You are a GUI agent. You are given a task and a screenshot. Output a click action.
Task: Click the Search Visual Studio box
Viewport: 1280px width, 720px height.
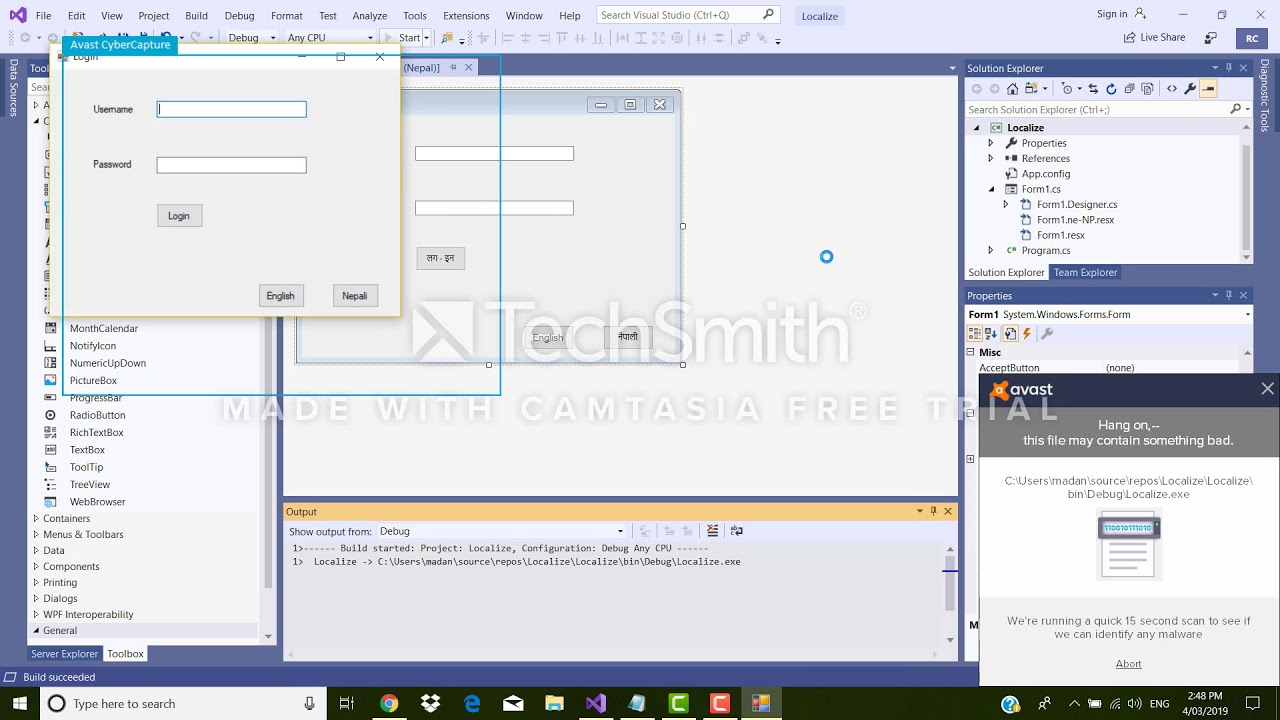687,15
